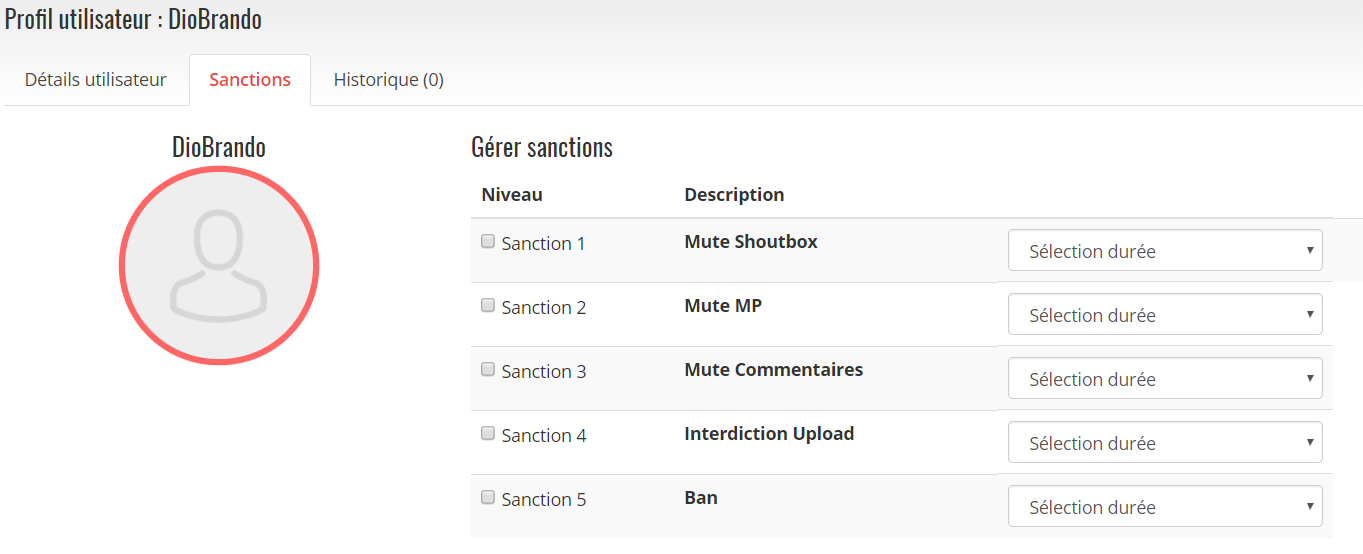Click the DioBrando username above avatar
The image size is (1363, 554).
click(x=219, y=147)
